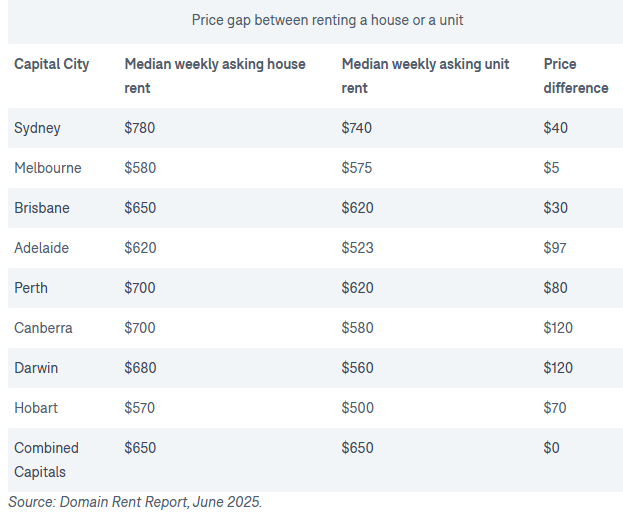Click Sydney's $780 house rent value
The image size is (623, 525).
click(x=140, y=128)
